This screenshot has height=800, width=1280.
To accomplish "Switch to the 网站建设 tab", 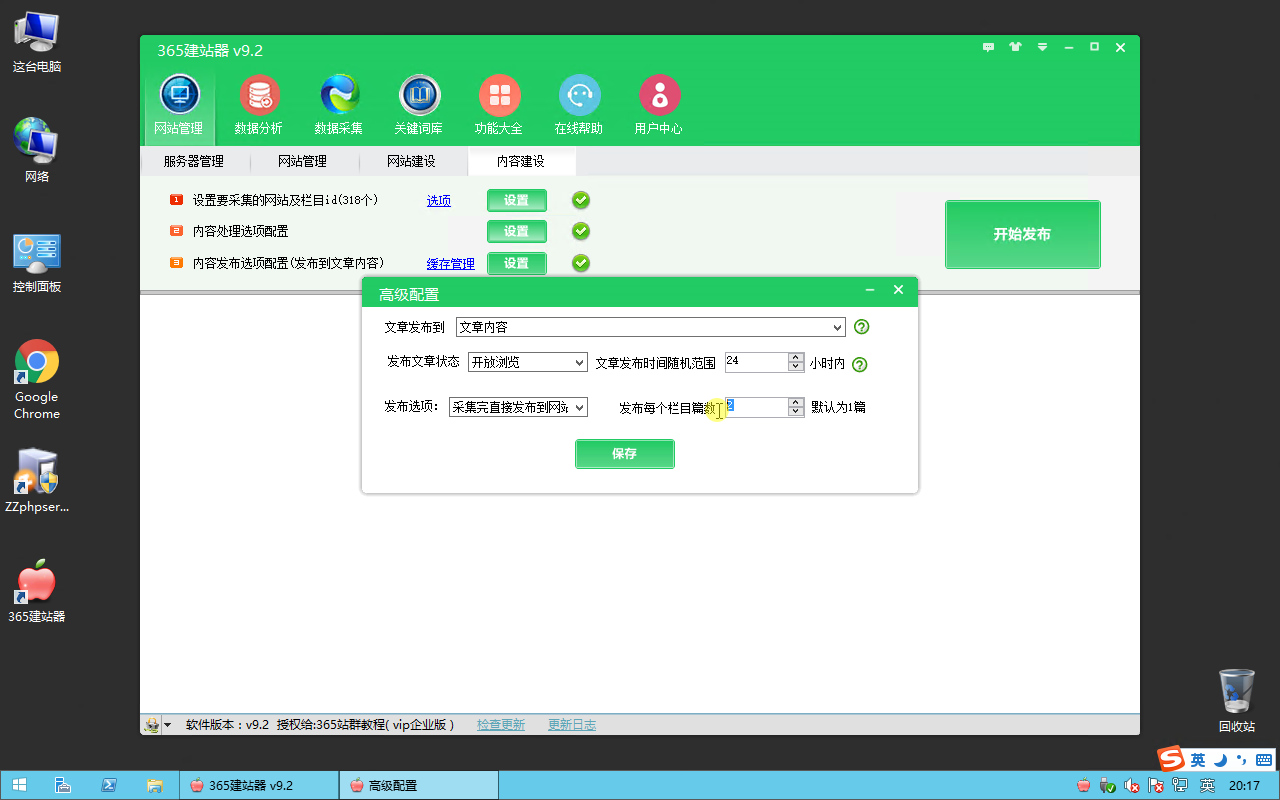I will [411, 161].
